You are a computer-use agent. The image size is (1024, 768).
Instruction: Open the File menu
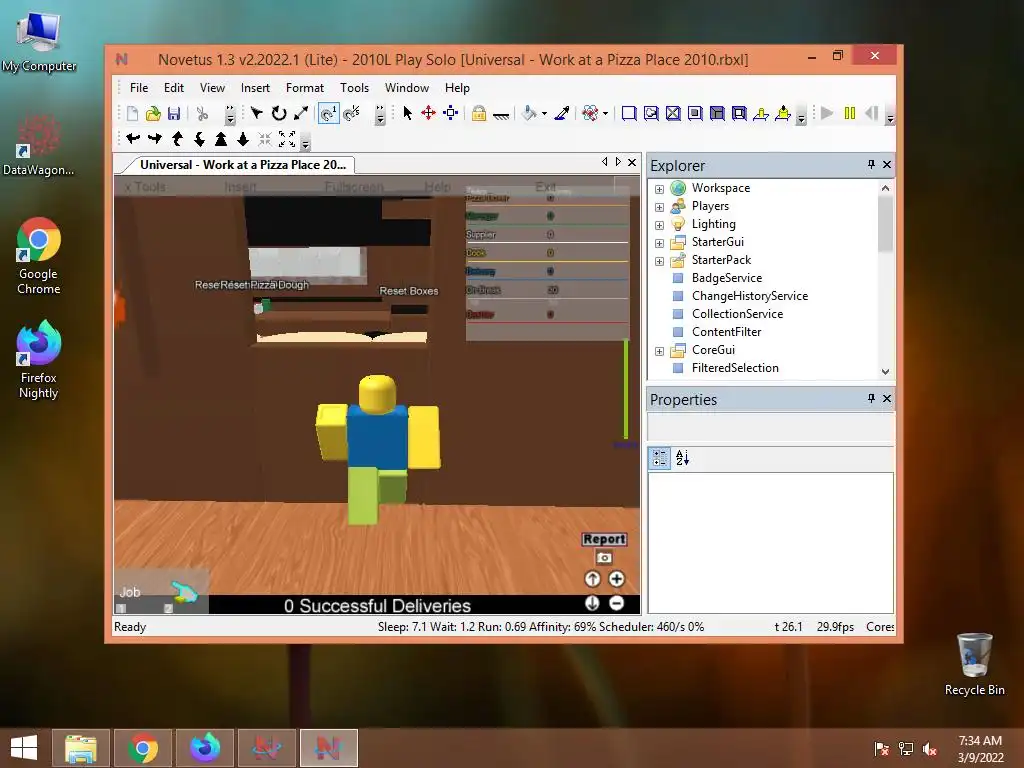138,88
